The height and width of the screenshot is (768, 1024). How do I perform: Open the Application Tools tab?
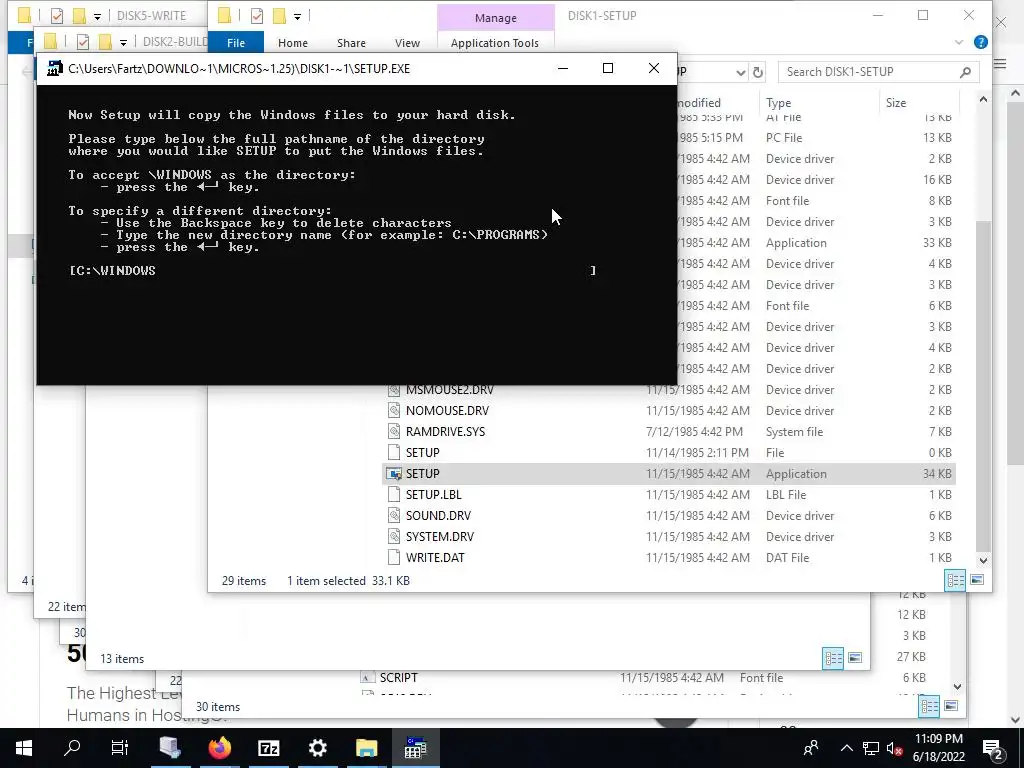click(495, 42)
